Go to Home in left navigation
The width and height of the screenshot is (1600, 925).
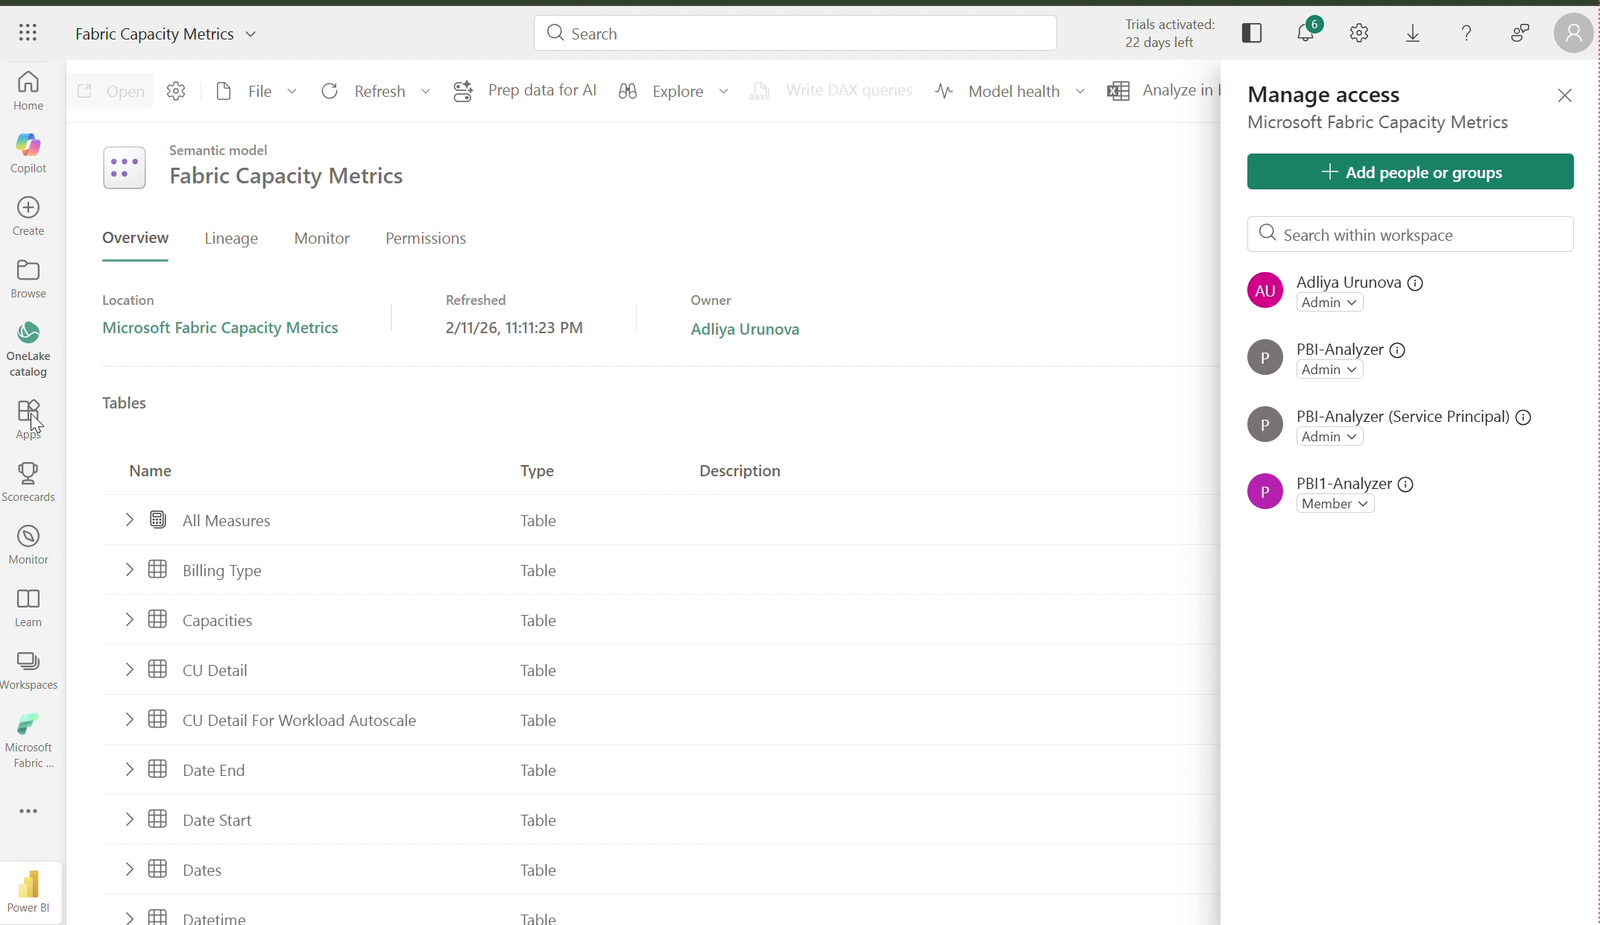click(28, 91)
